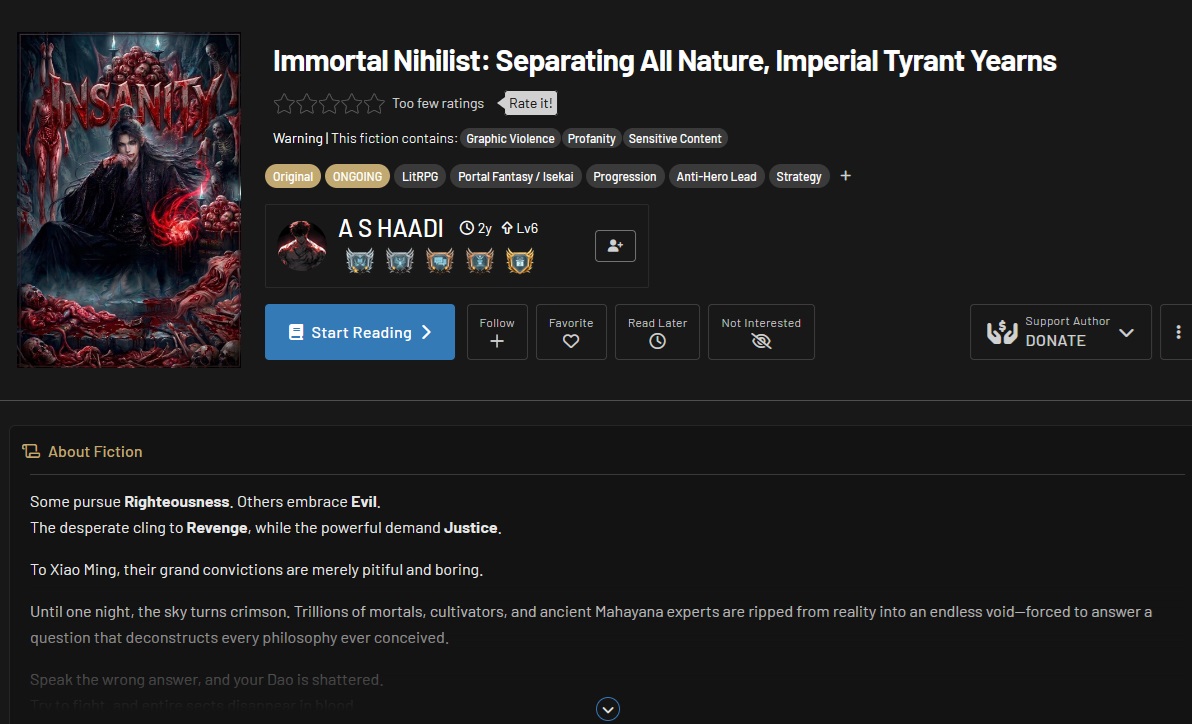Mark fiction as Not Interested
The height and width of the screenshot is (724, 1192).
coord(761,332)
